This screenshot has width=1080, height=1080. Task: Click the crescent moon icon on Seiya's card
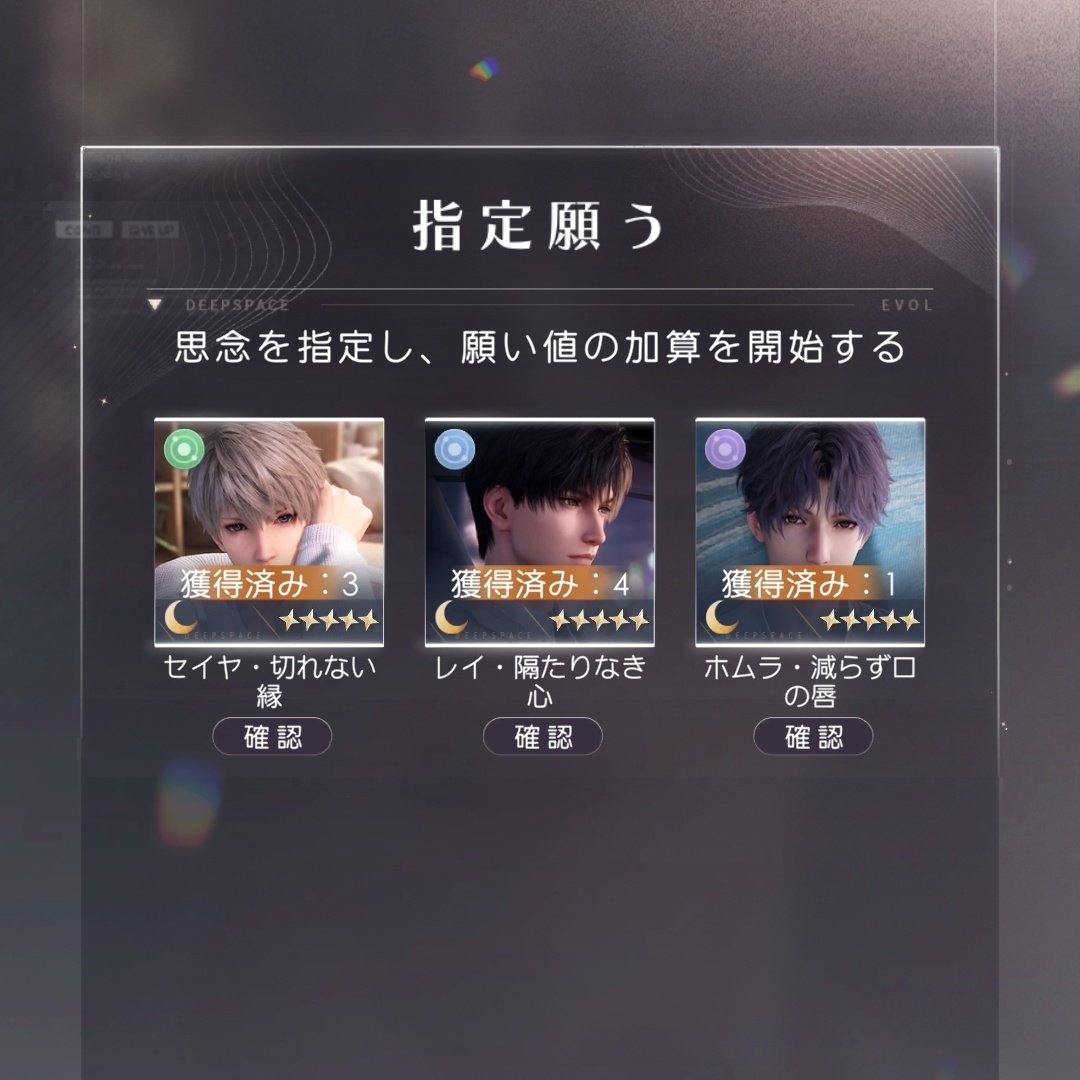[x=180, y=616]
